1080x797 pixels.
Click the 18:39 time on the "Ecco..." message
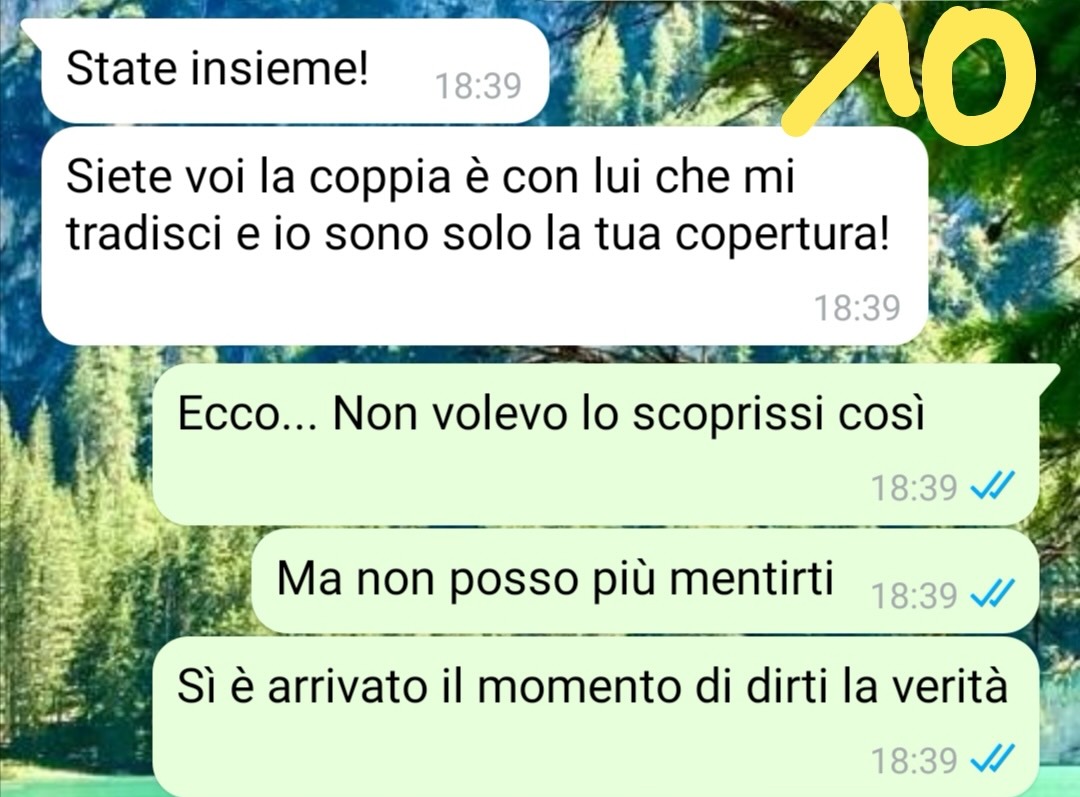[x=914, y=488]
